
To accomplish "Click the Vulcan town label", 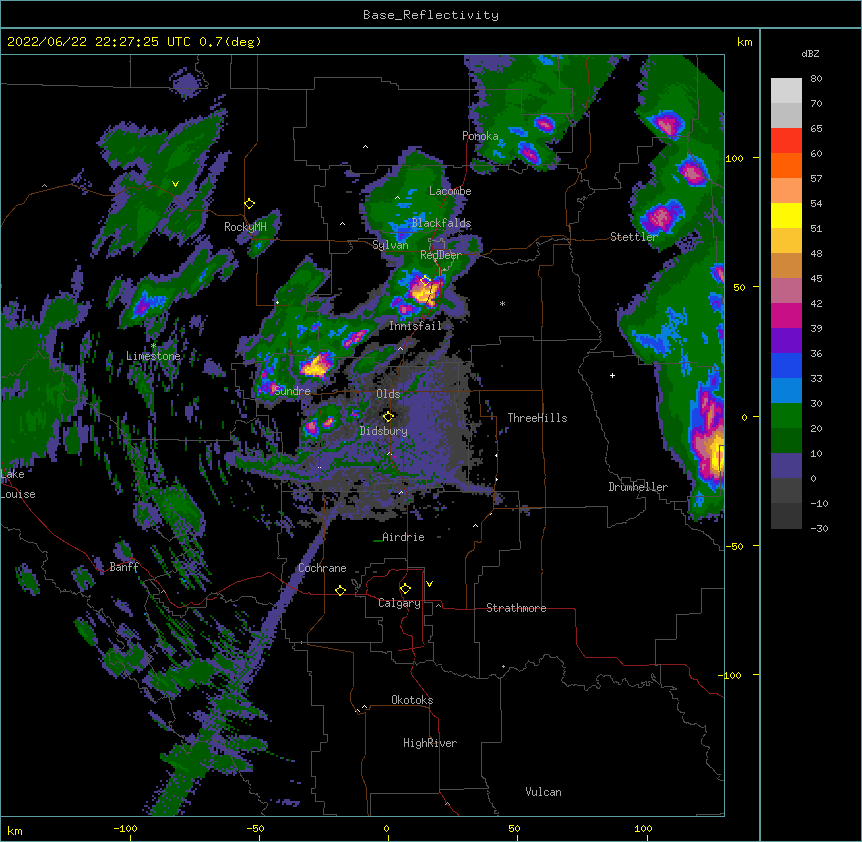I will pos(543,792).
